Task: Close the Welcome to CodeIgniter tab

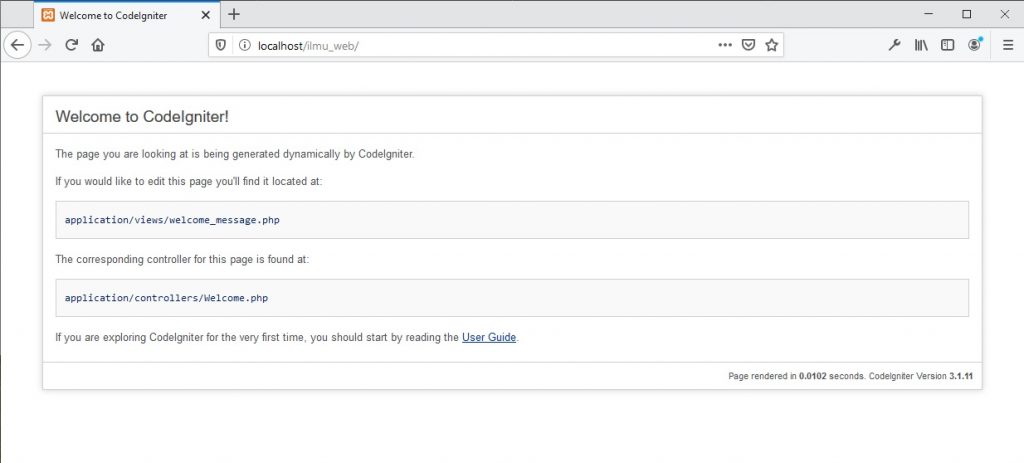Action: pyautogui.click(x=205, y=15)
